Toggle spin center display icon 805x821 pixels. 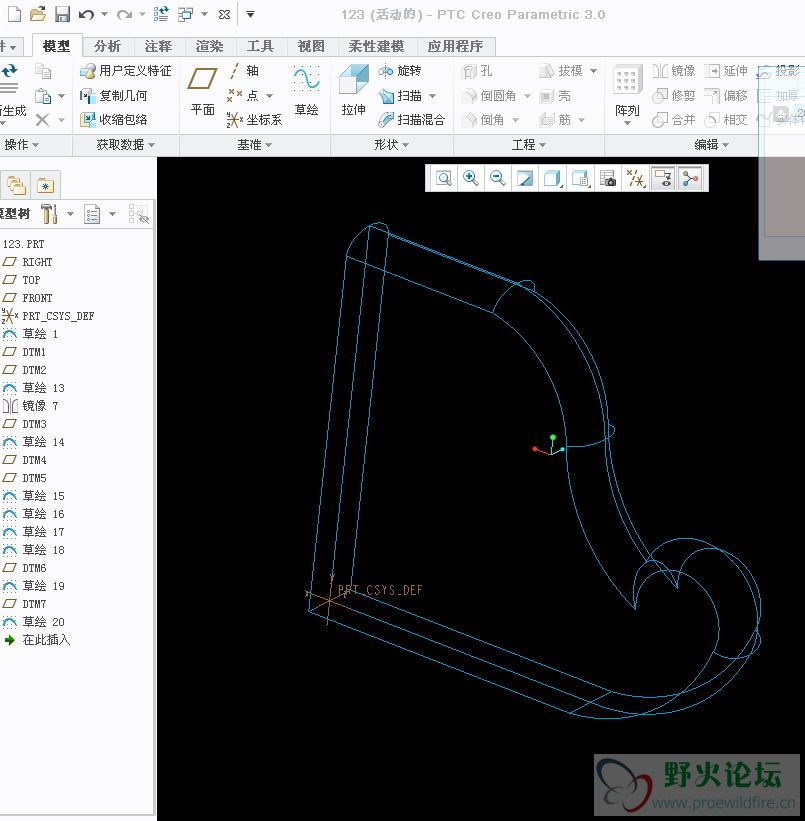pyautogui.click(x=690, y=179)
